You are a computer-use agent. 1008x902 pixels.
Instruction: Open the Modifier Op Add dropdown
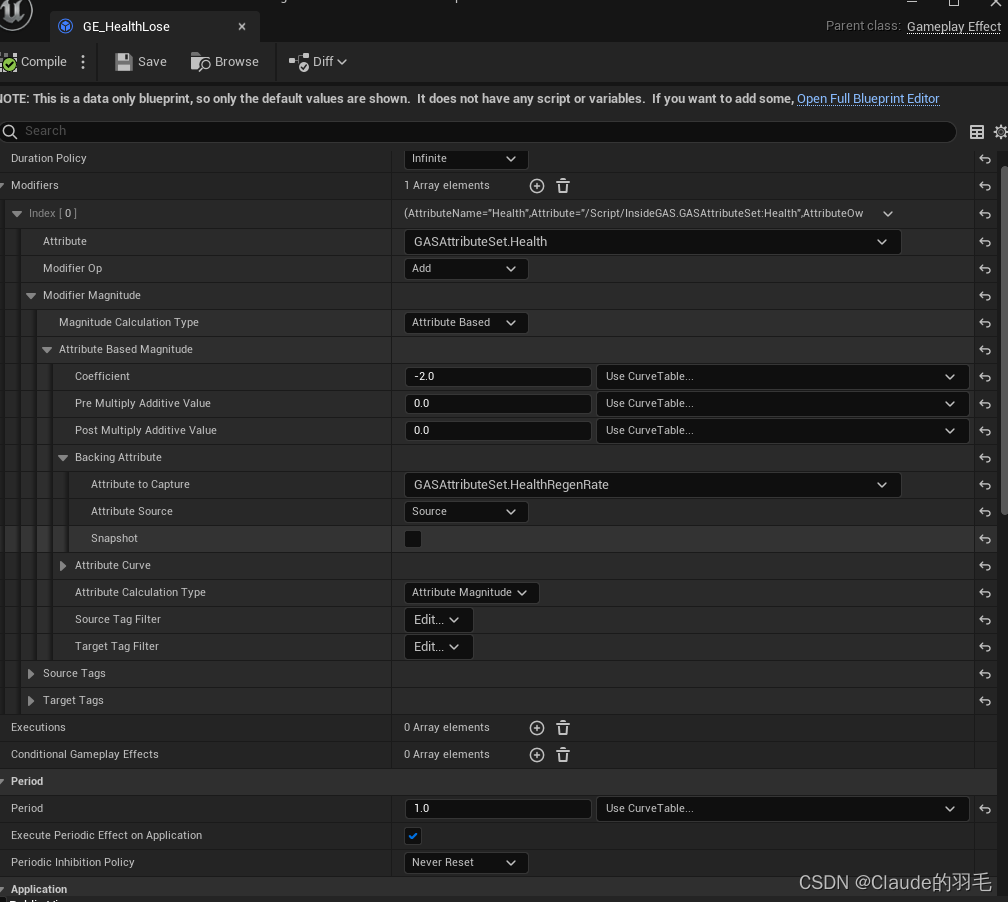click(466, 269)
